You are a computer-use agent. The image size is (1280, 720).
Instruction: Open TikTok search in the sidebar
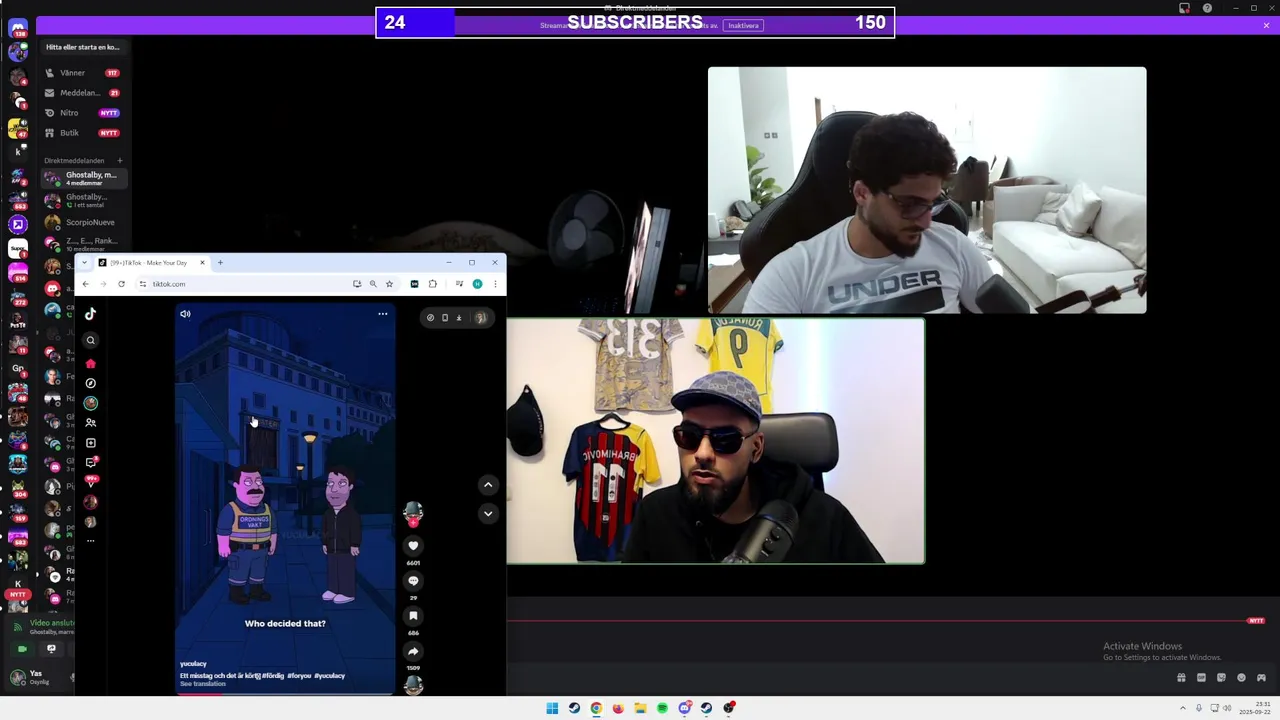click(x=90, y=340)
